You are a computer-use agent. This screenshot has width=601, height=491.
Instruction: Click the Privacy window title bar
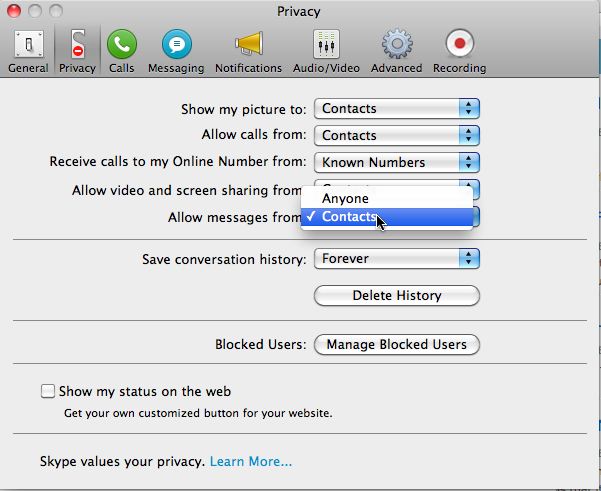point(300,12)
